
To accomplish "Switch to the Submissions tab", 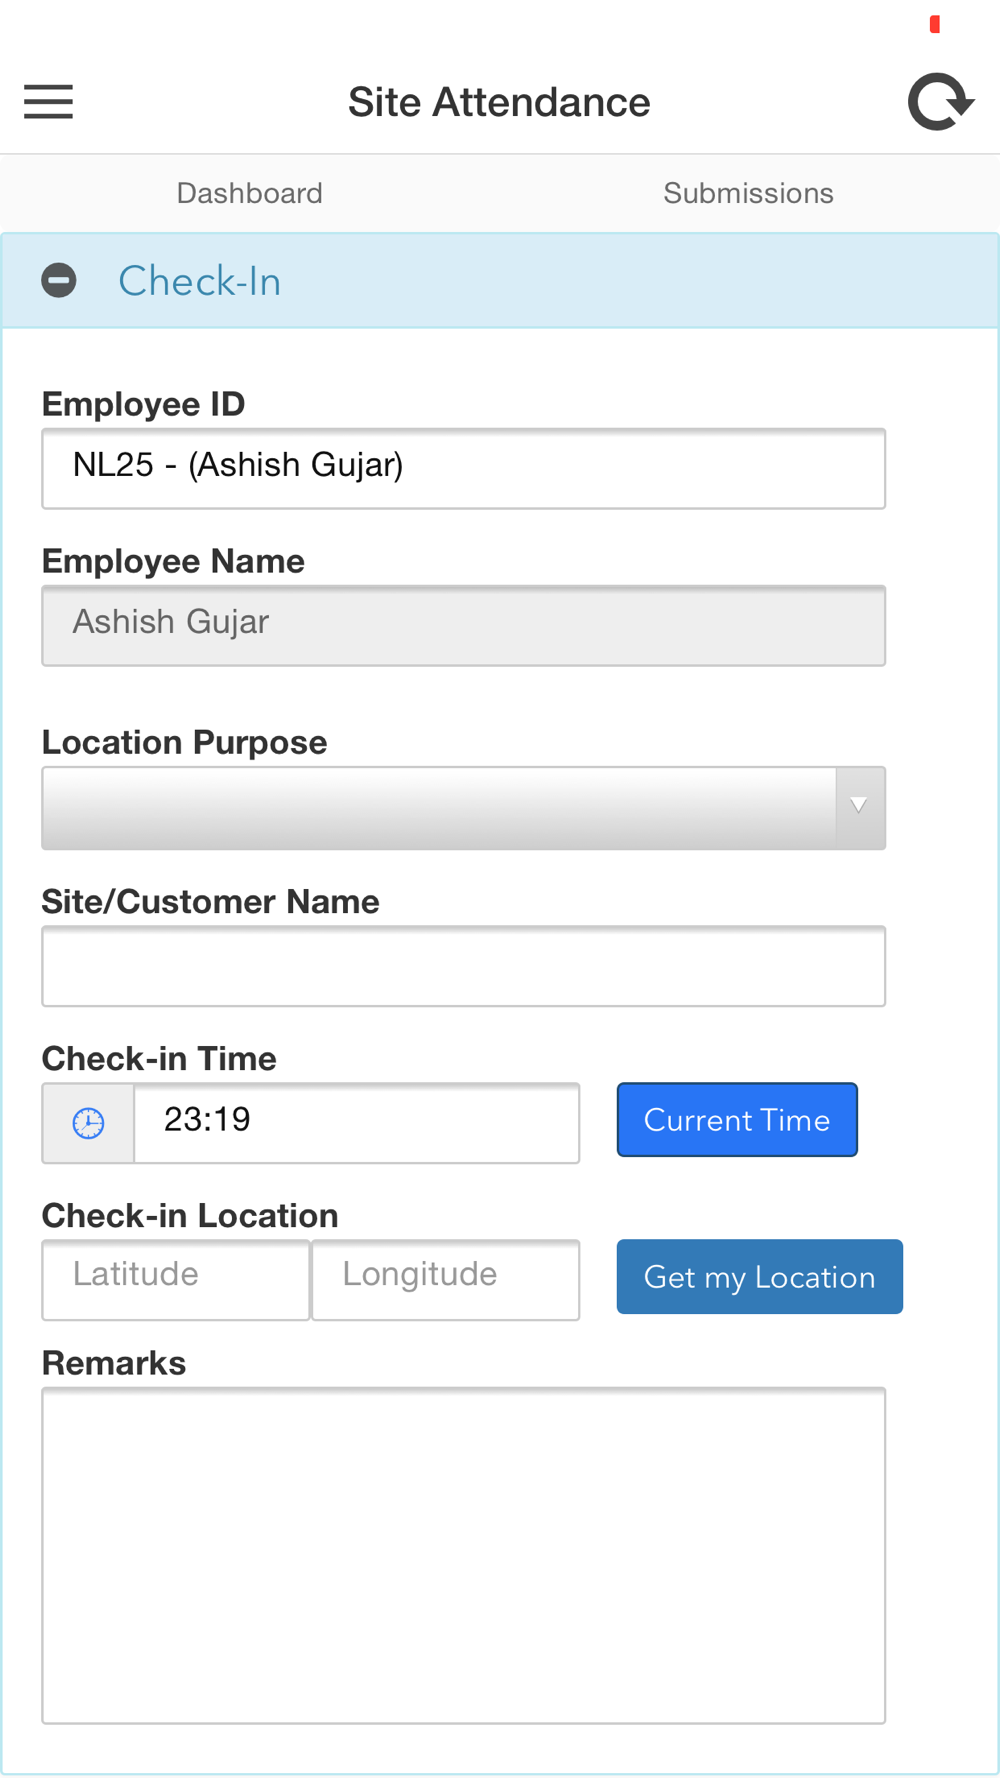I will click(x=748, y=193).
